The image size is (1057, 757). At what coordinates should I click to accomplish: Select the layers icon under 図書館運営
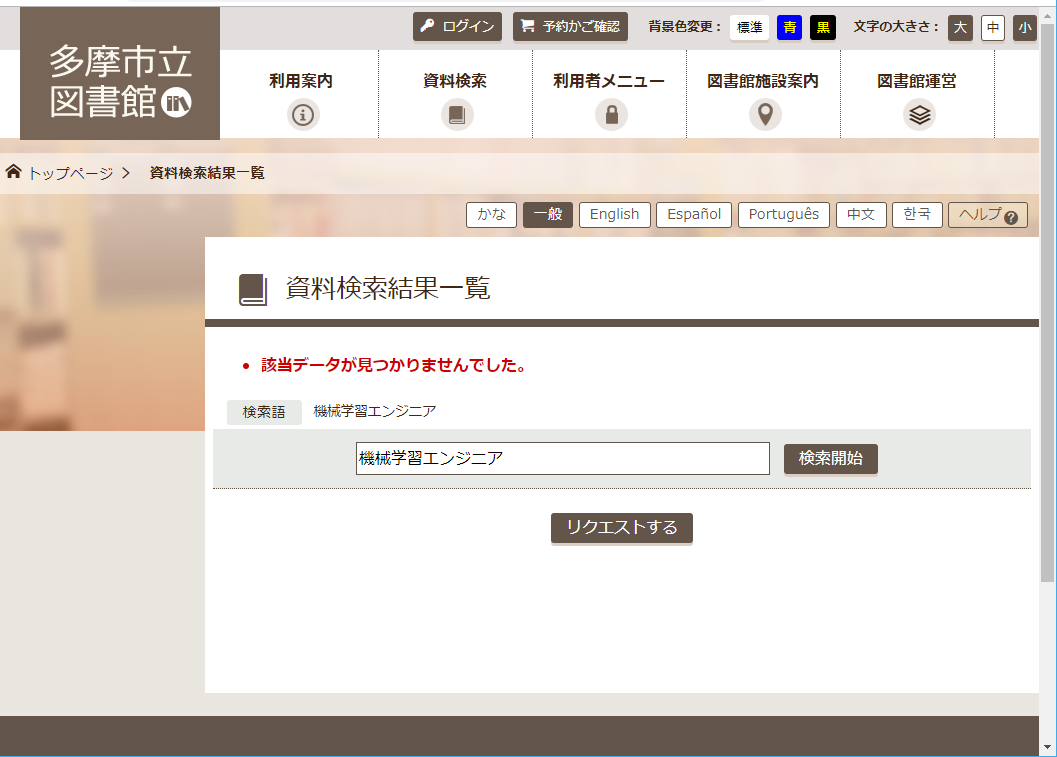coord(917,114)
